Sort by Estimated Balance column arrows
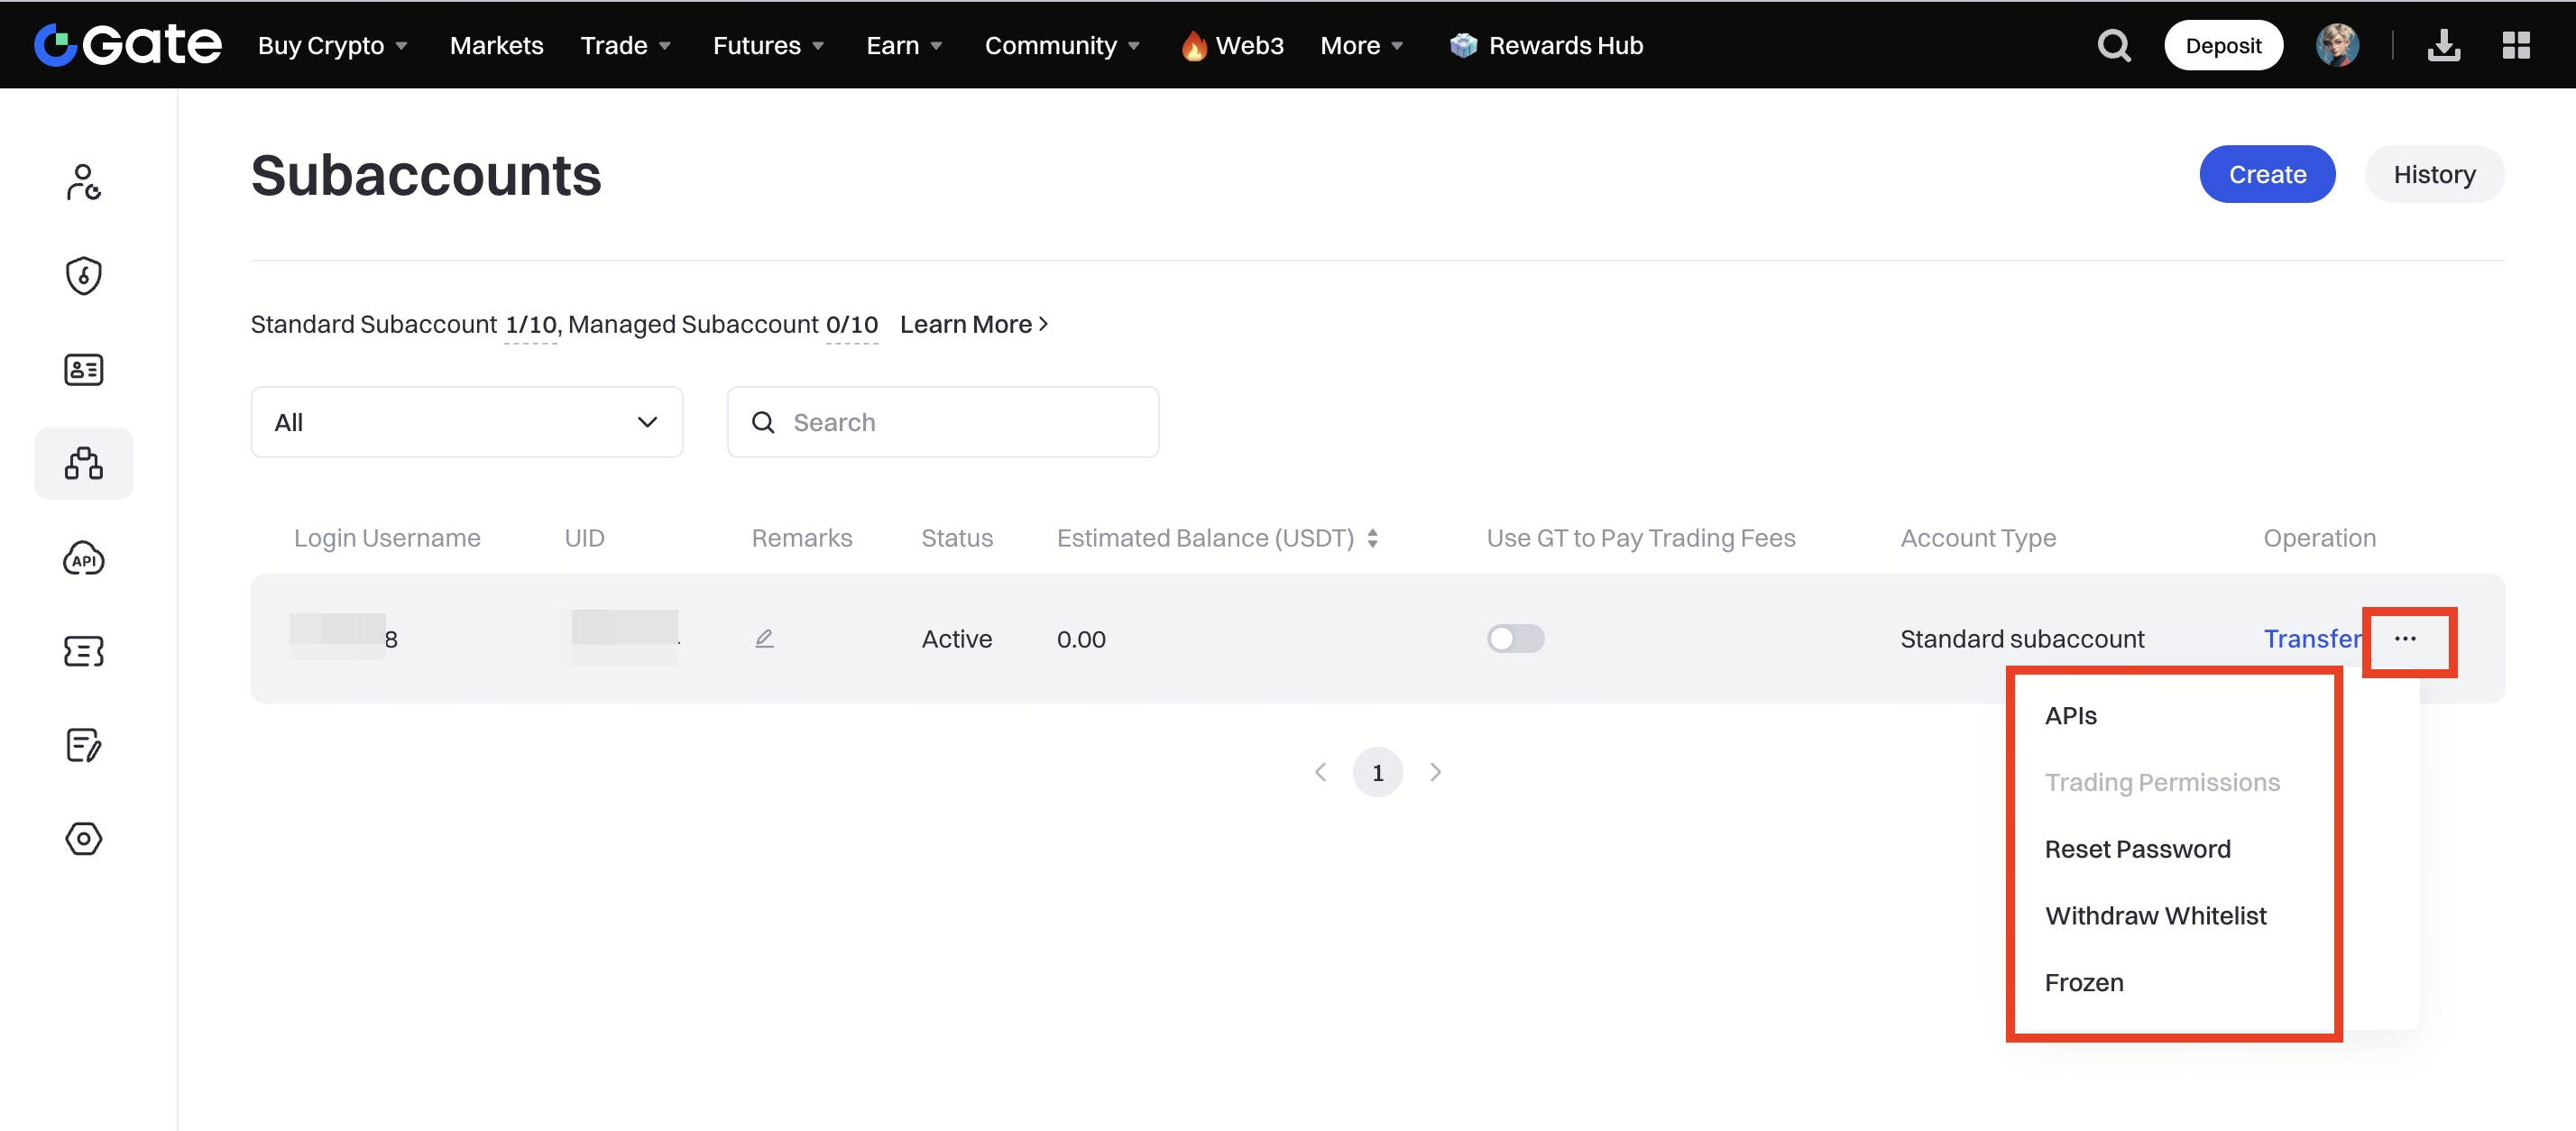The height and width of the screenshot is (1131, 2576). 1372,538
